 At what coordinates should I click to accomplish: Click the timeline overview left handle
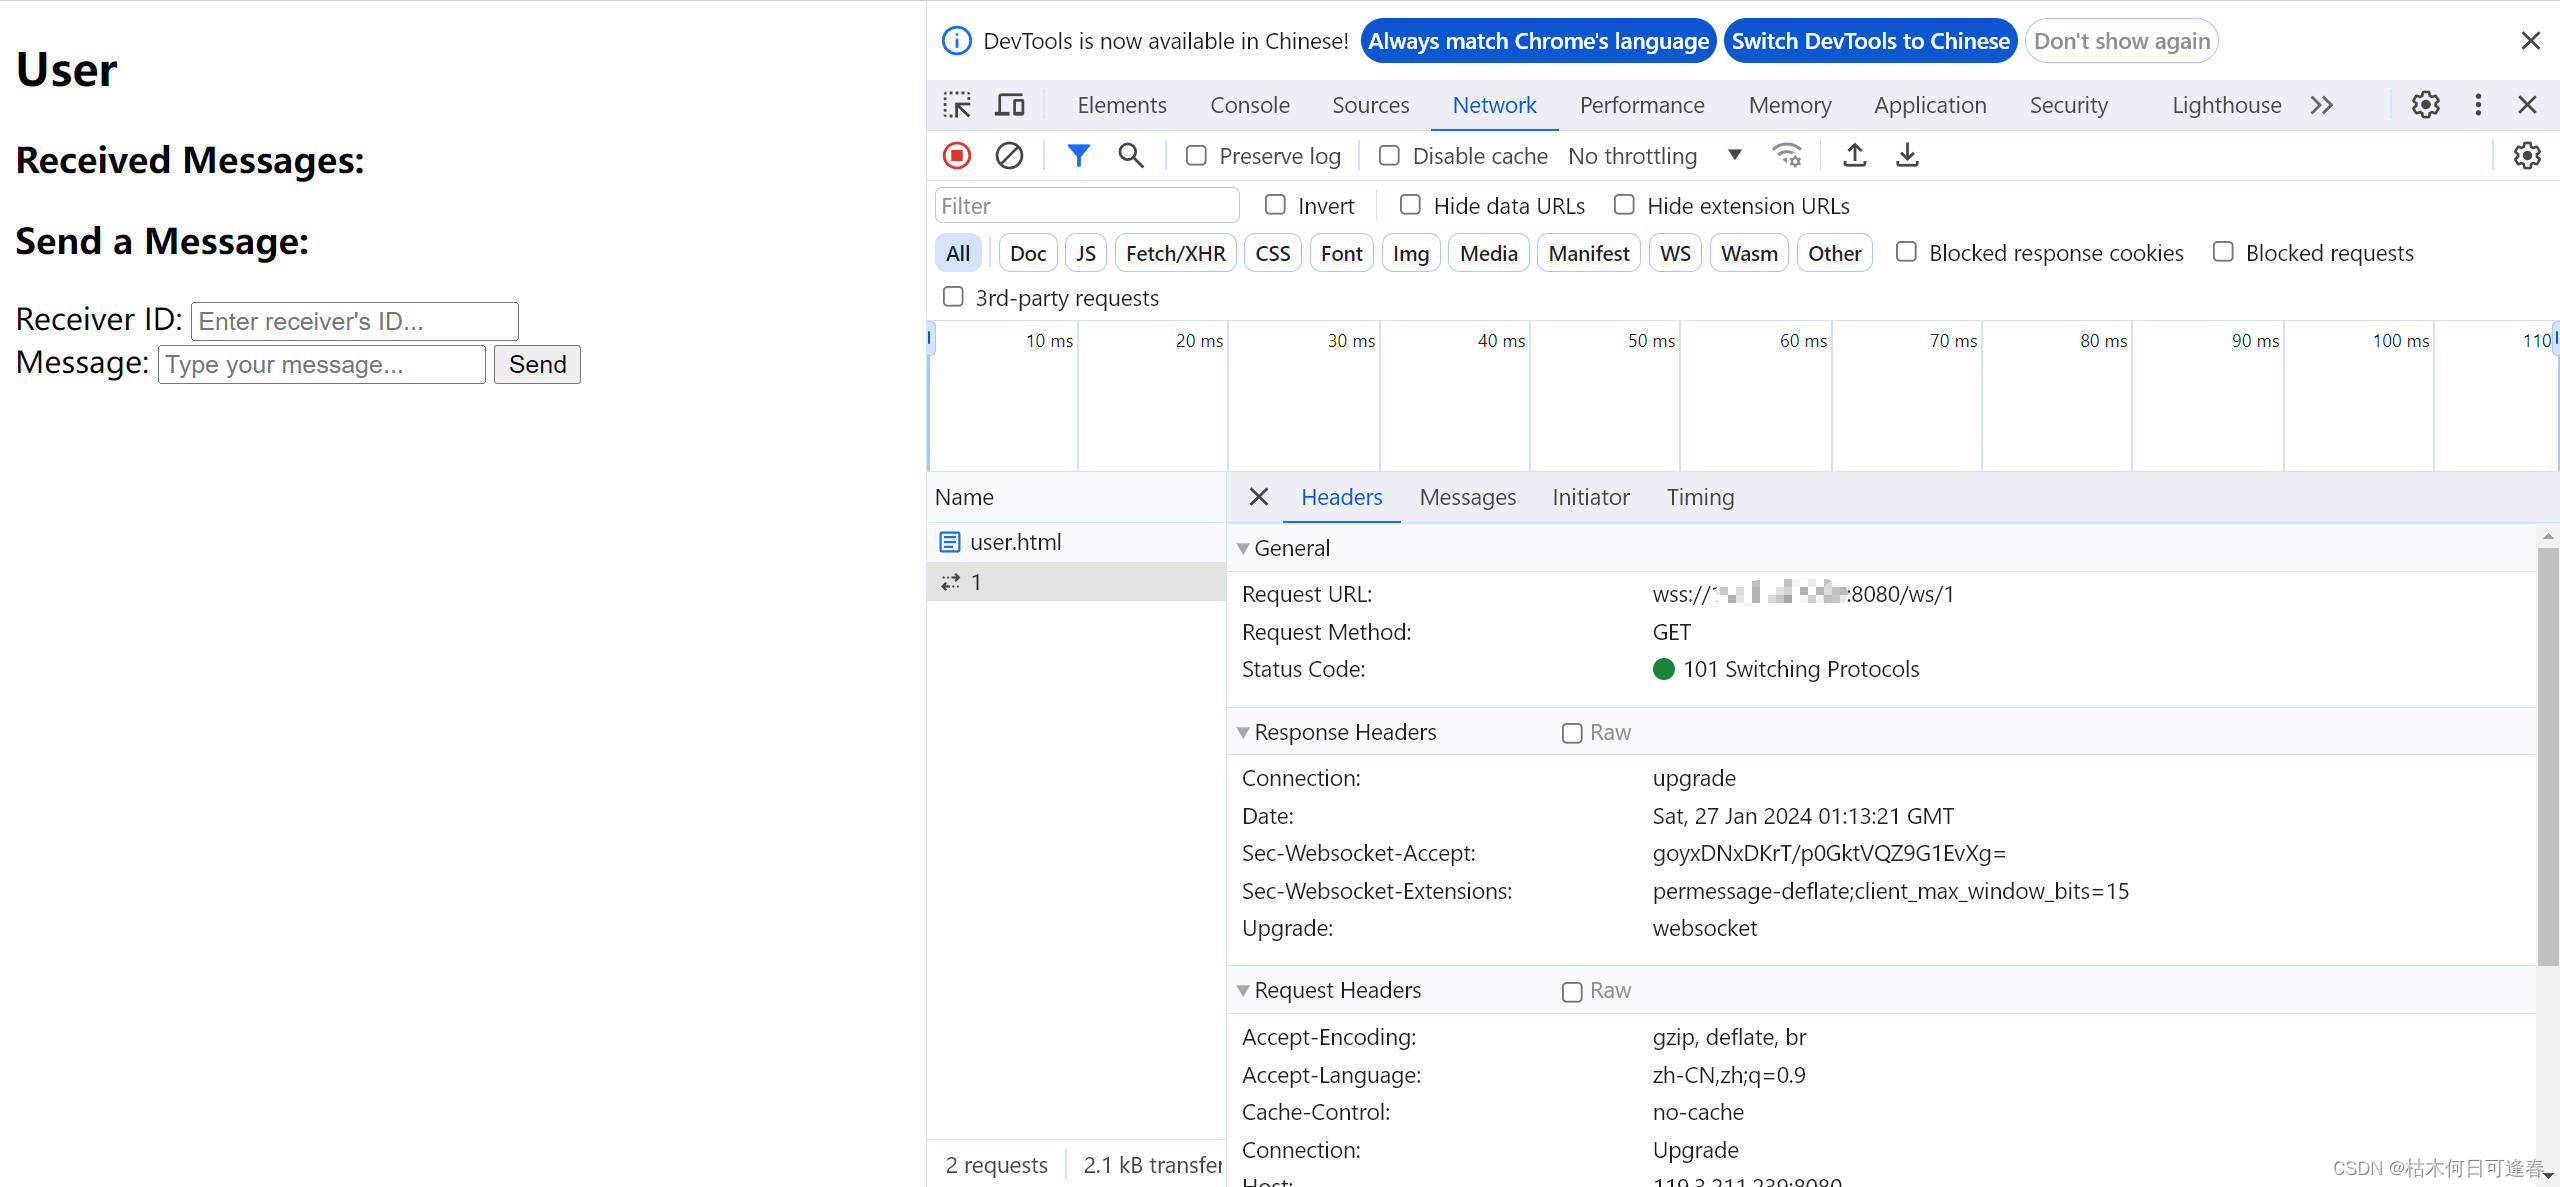coord(931,337)
